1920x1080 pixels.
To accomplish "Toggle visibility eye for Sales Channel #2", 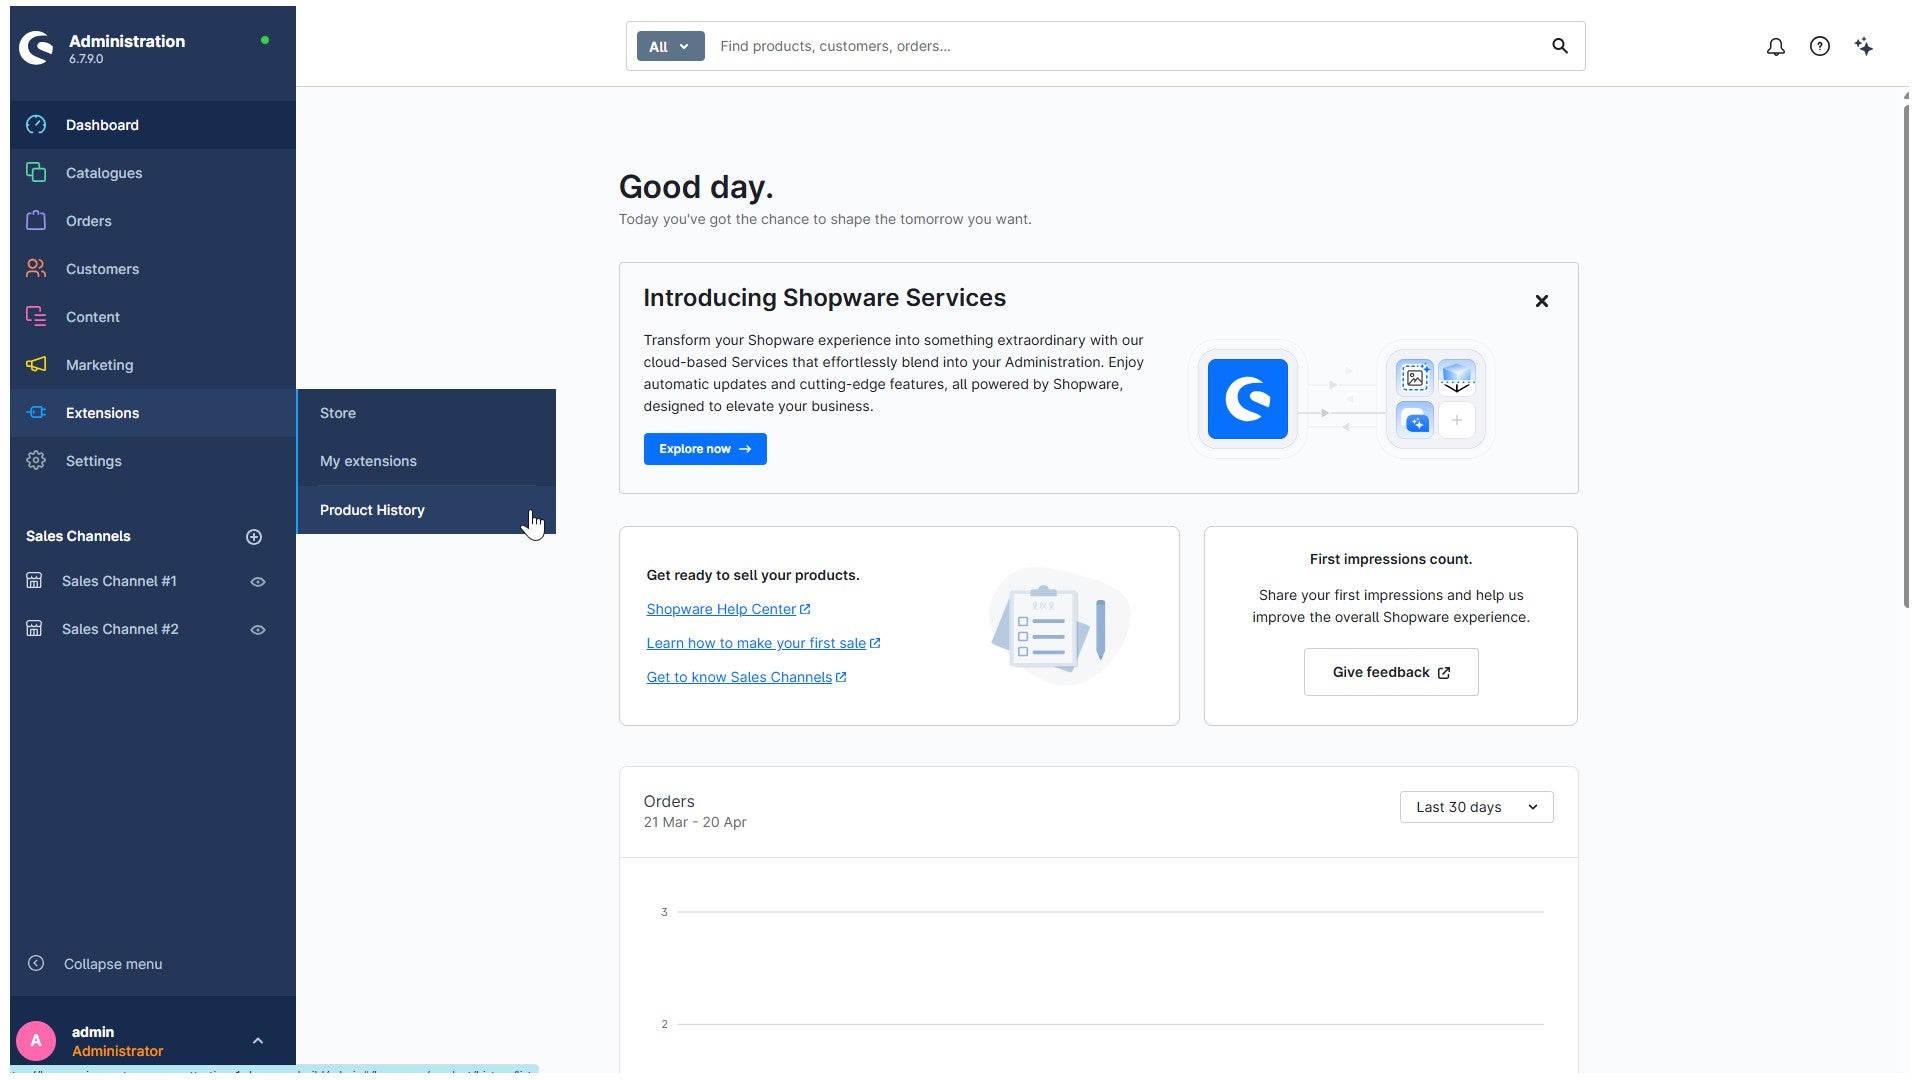I will (258, 630).
